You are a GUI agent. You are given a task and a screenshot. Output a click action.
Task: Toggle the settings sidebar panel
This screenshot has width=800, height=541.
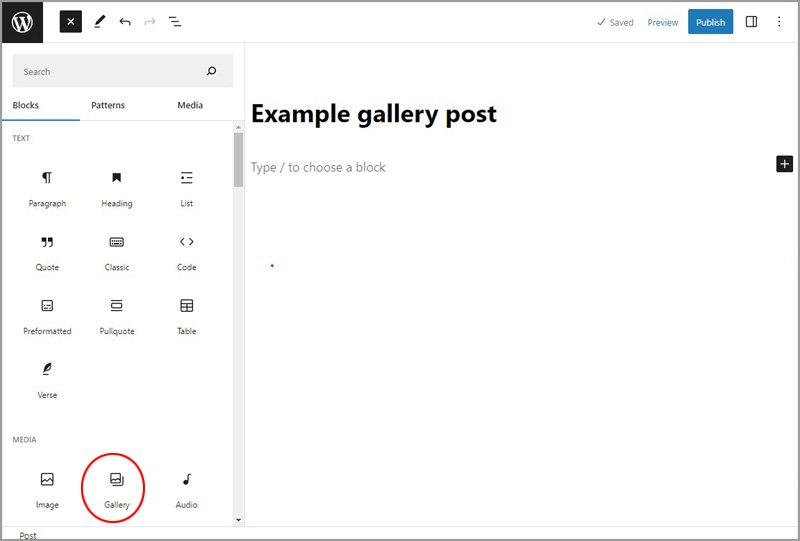(751, 22)
